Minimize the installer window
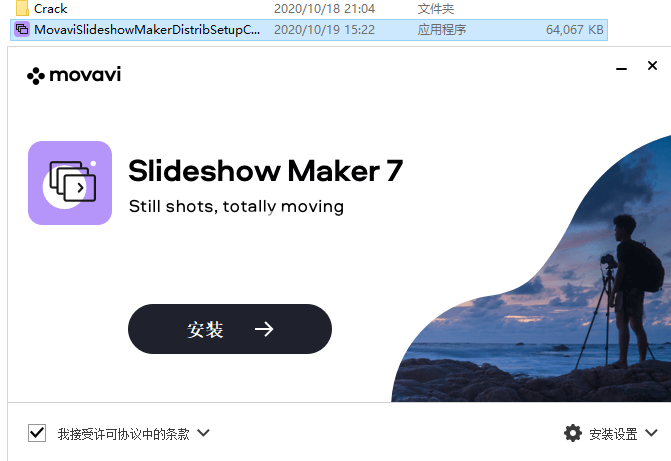The image size is (671, 461). click(x=621, y=68)
